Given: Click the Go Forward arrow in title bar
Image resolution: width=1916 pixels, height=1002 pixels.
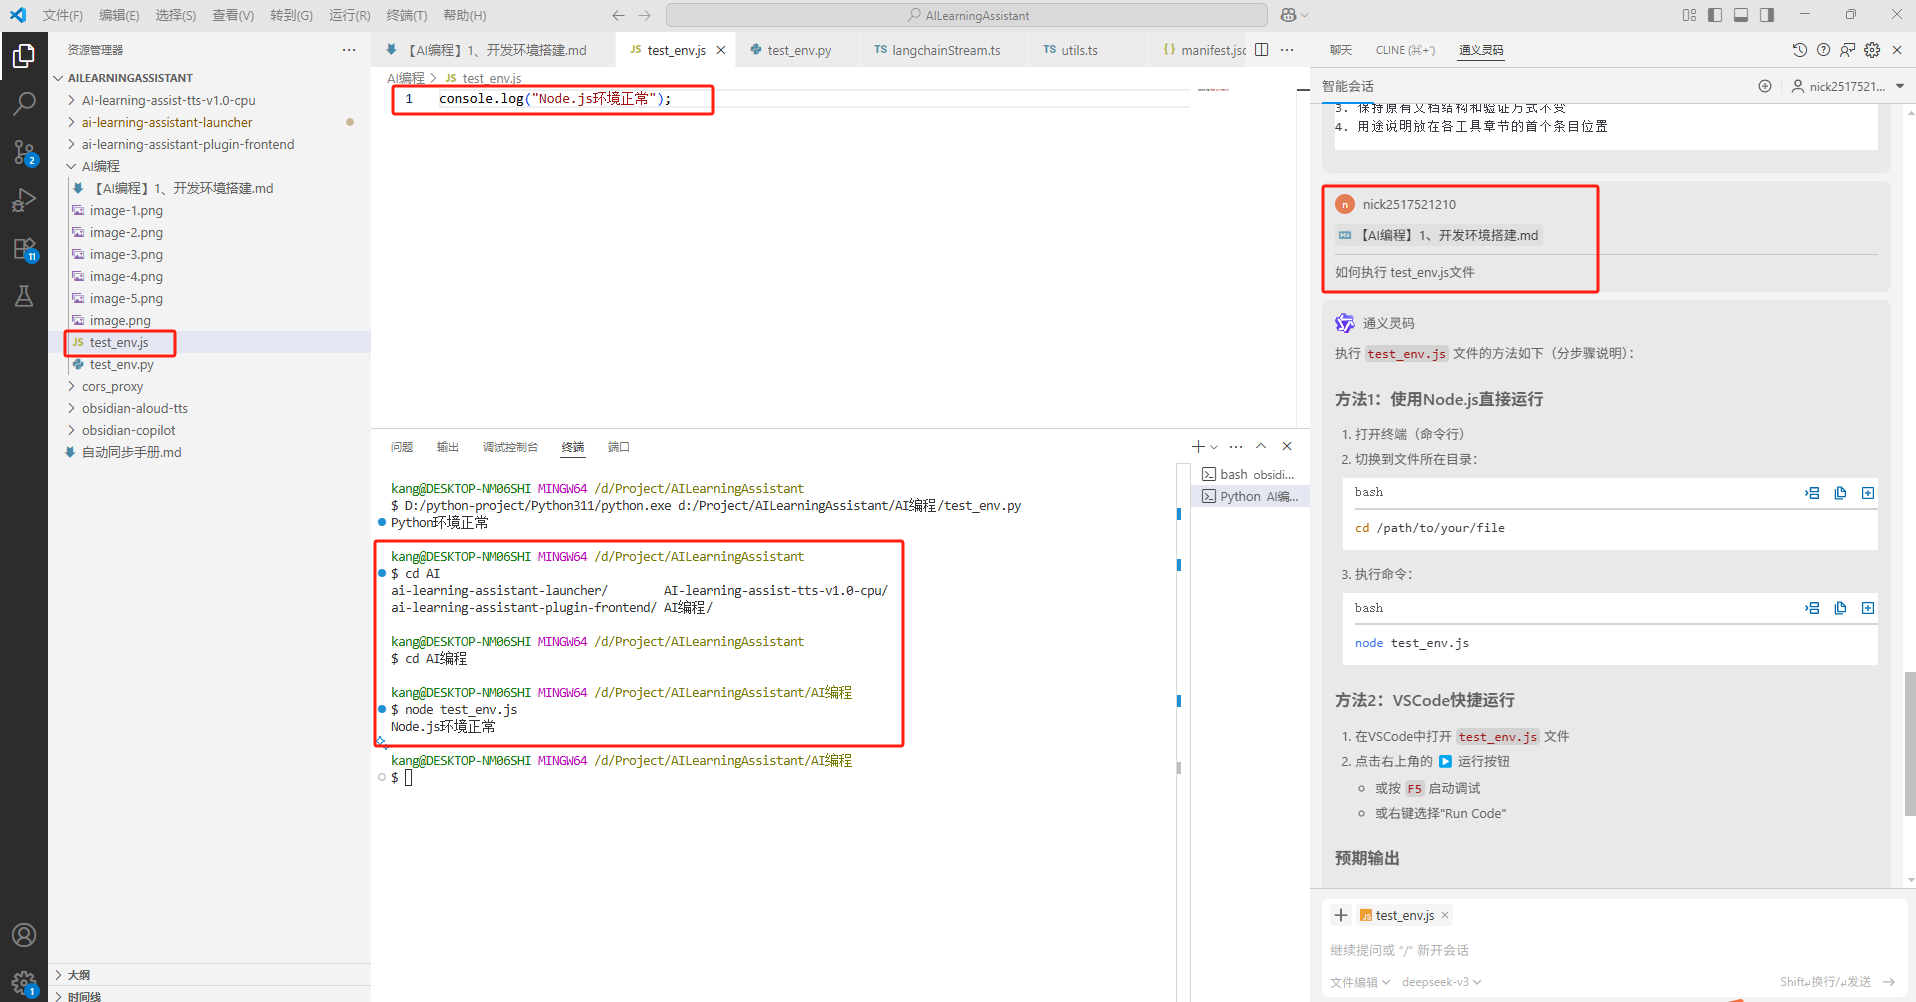Looking at the screenshot, I should (x=644, y=15).
